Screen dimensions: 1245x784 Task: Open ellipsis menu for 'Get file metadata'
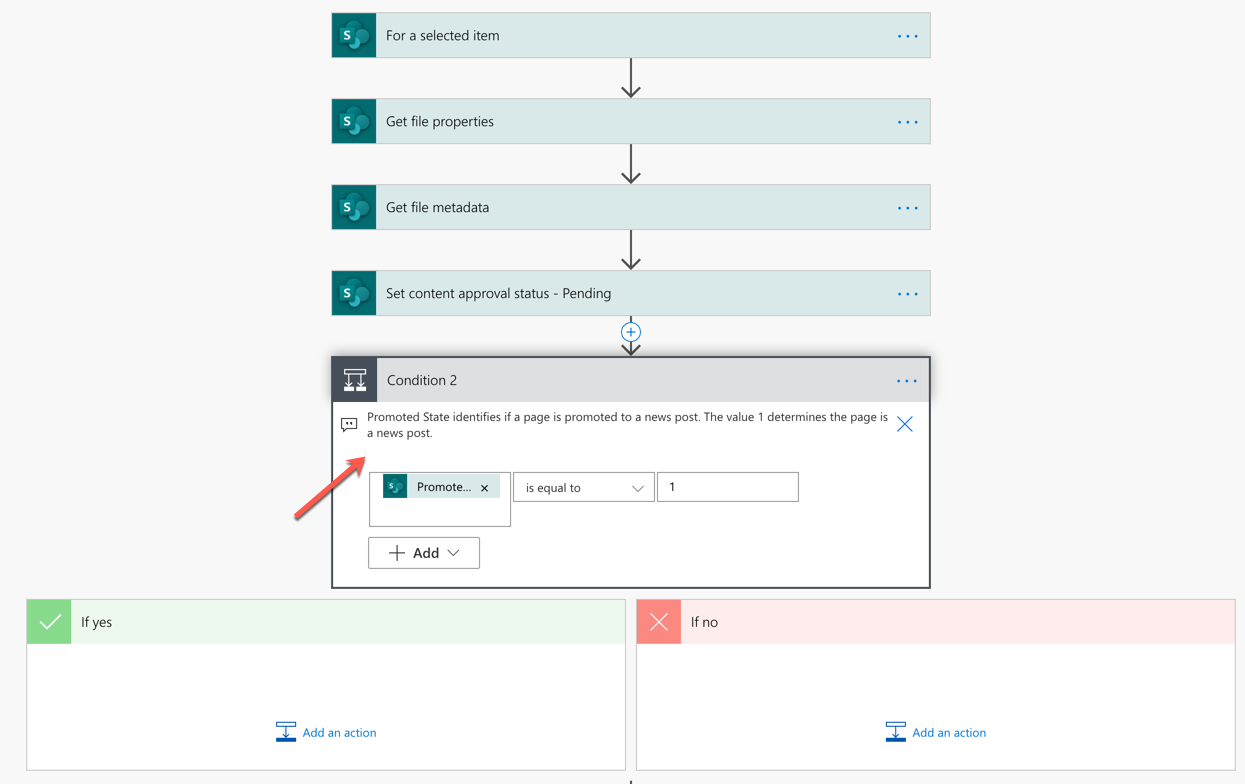click(907, 208)
